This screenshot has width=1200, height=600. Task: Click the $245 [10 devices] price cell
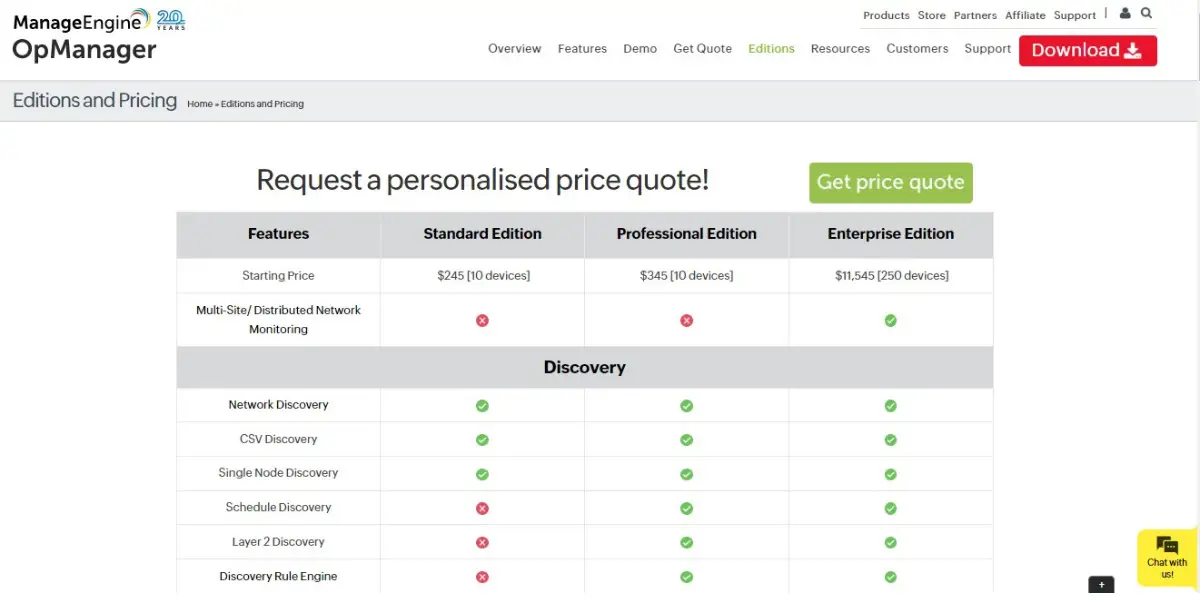[483, 276]
